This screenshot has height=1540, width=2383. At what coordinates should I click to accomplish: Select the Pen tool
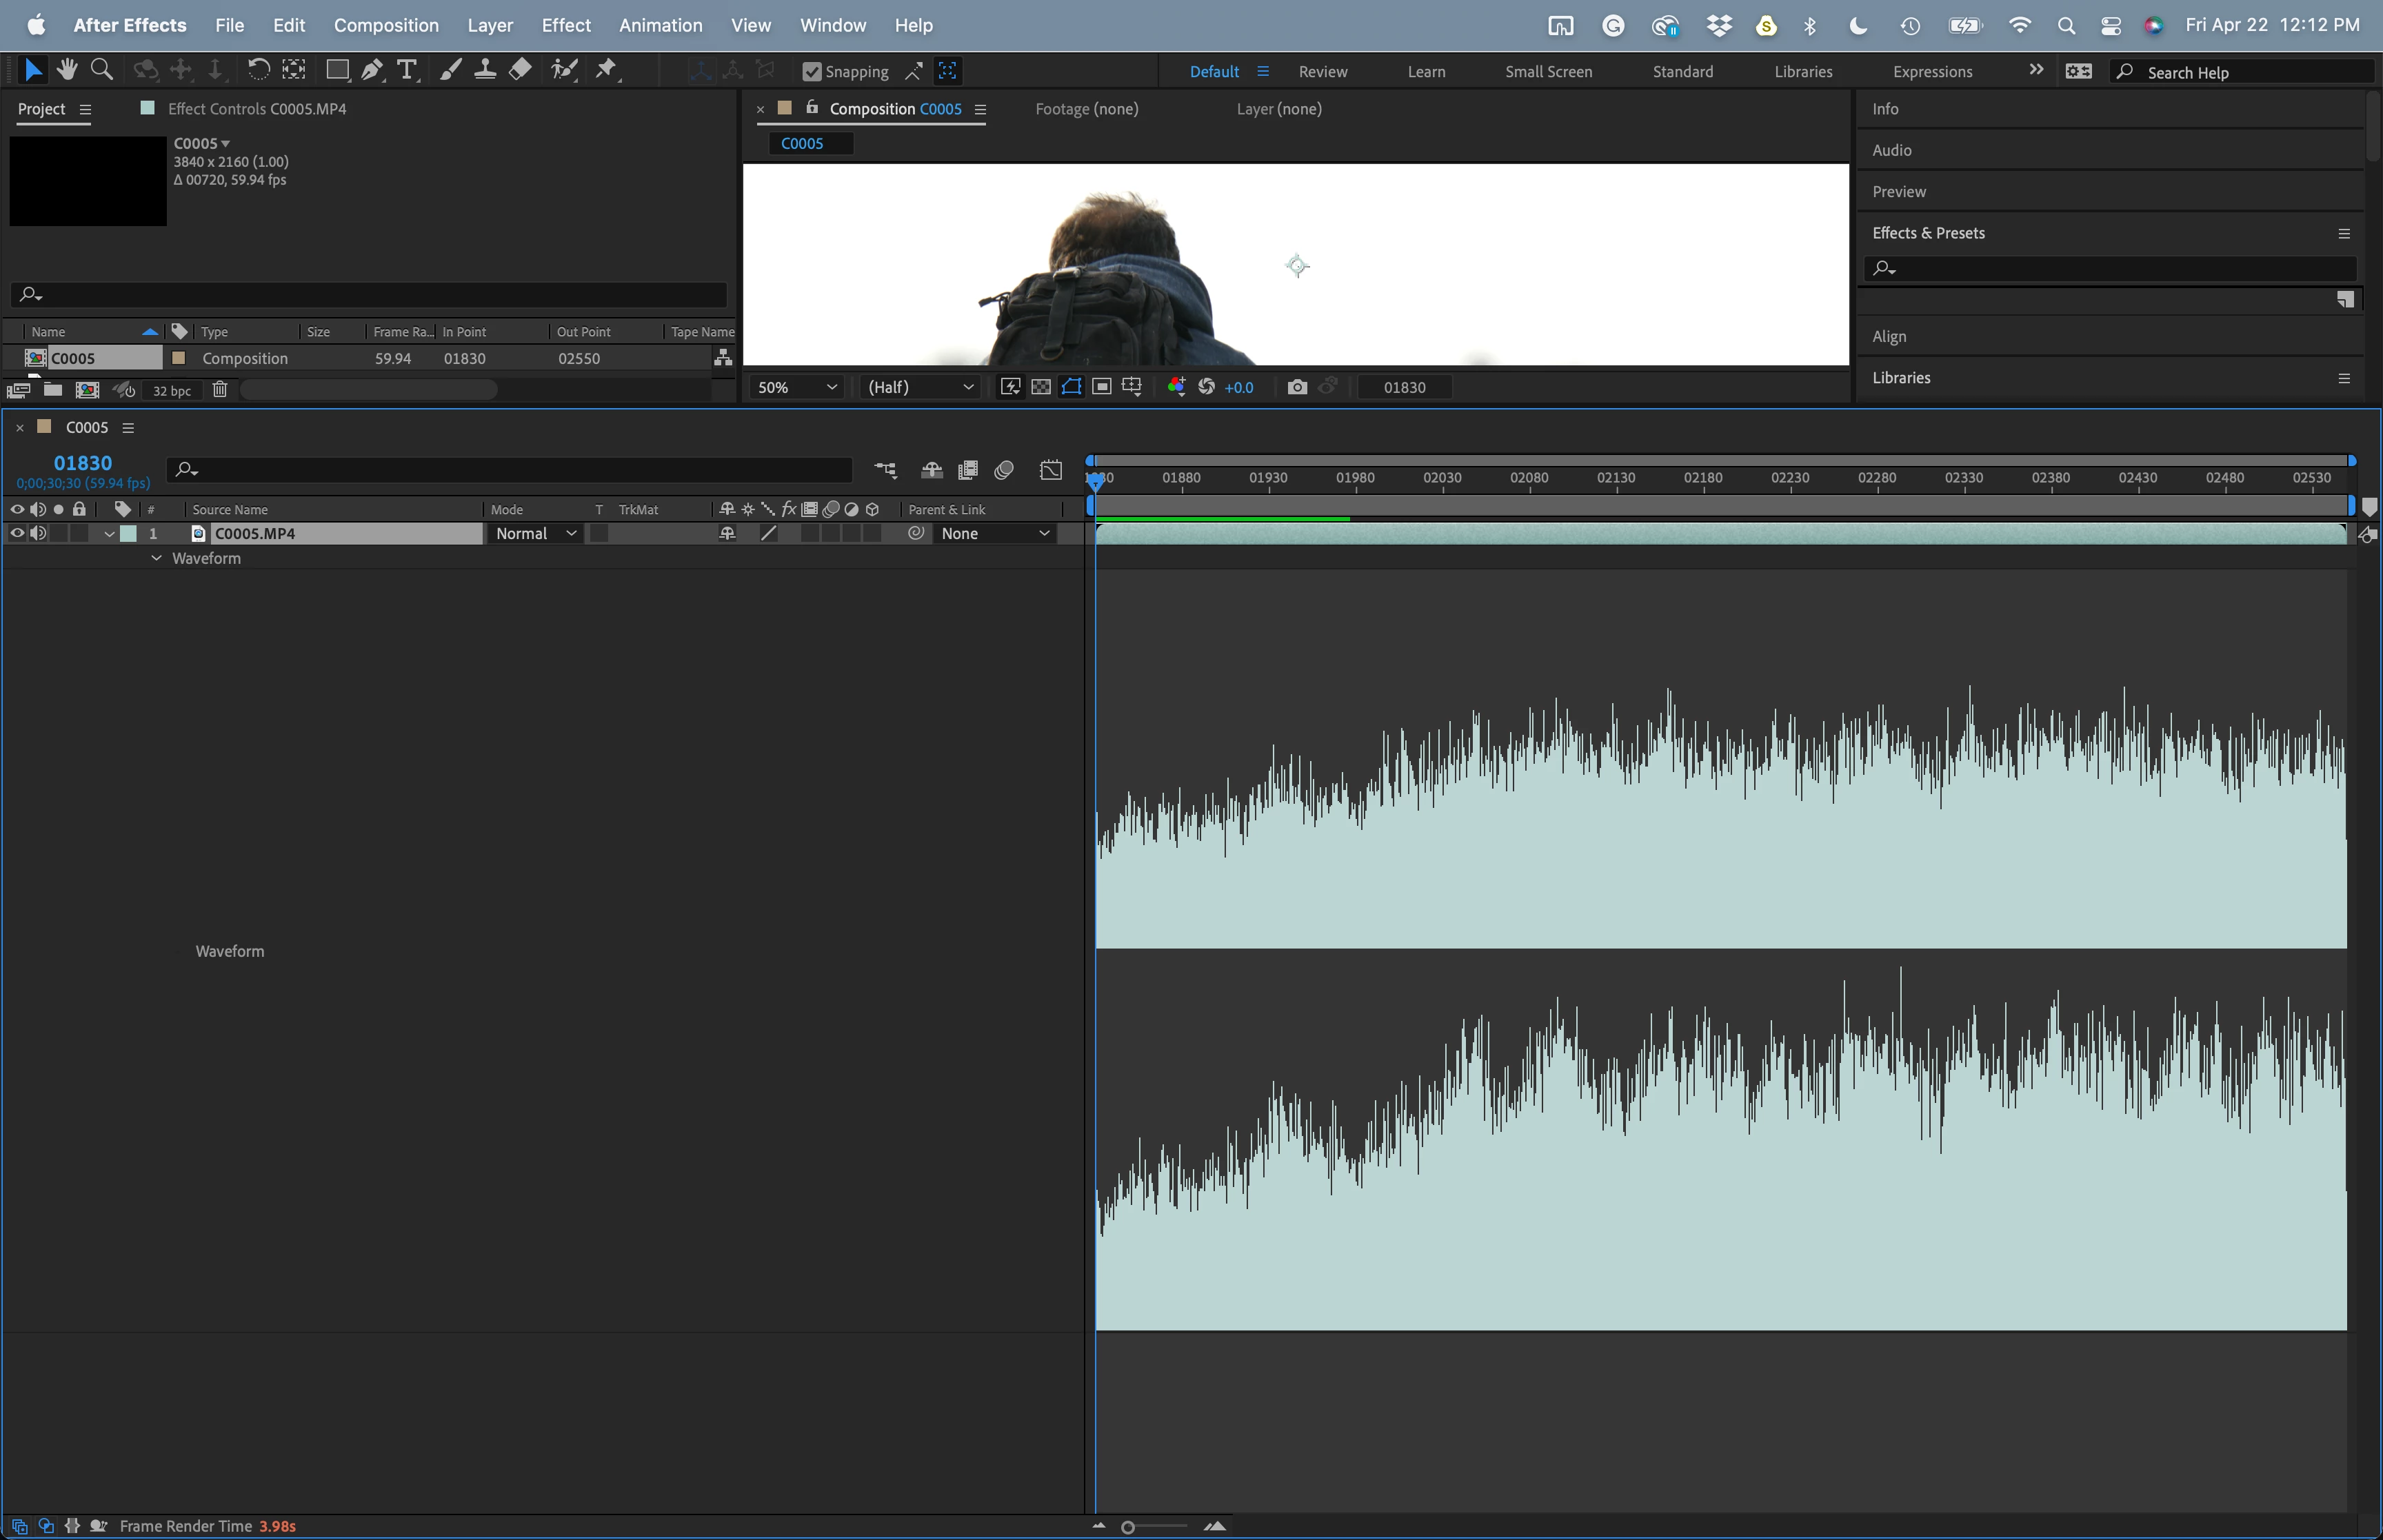click(371, 70)
